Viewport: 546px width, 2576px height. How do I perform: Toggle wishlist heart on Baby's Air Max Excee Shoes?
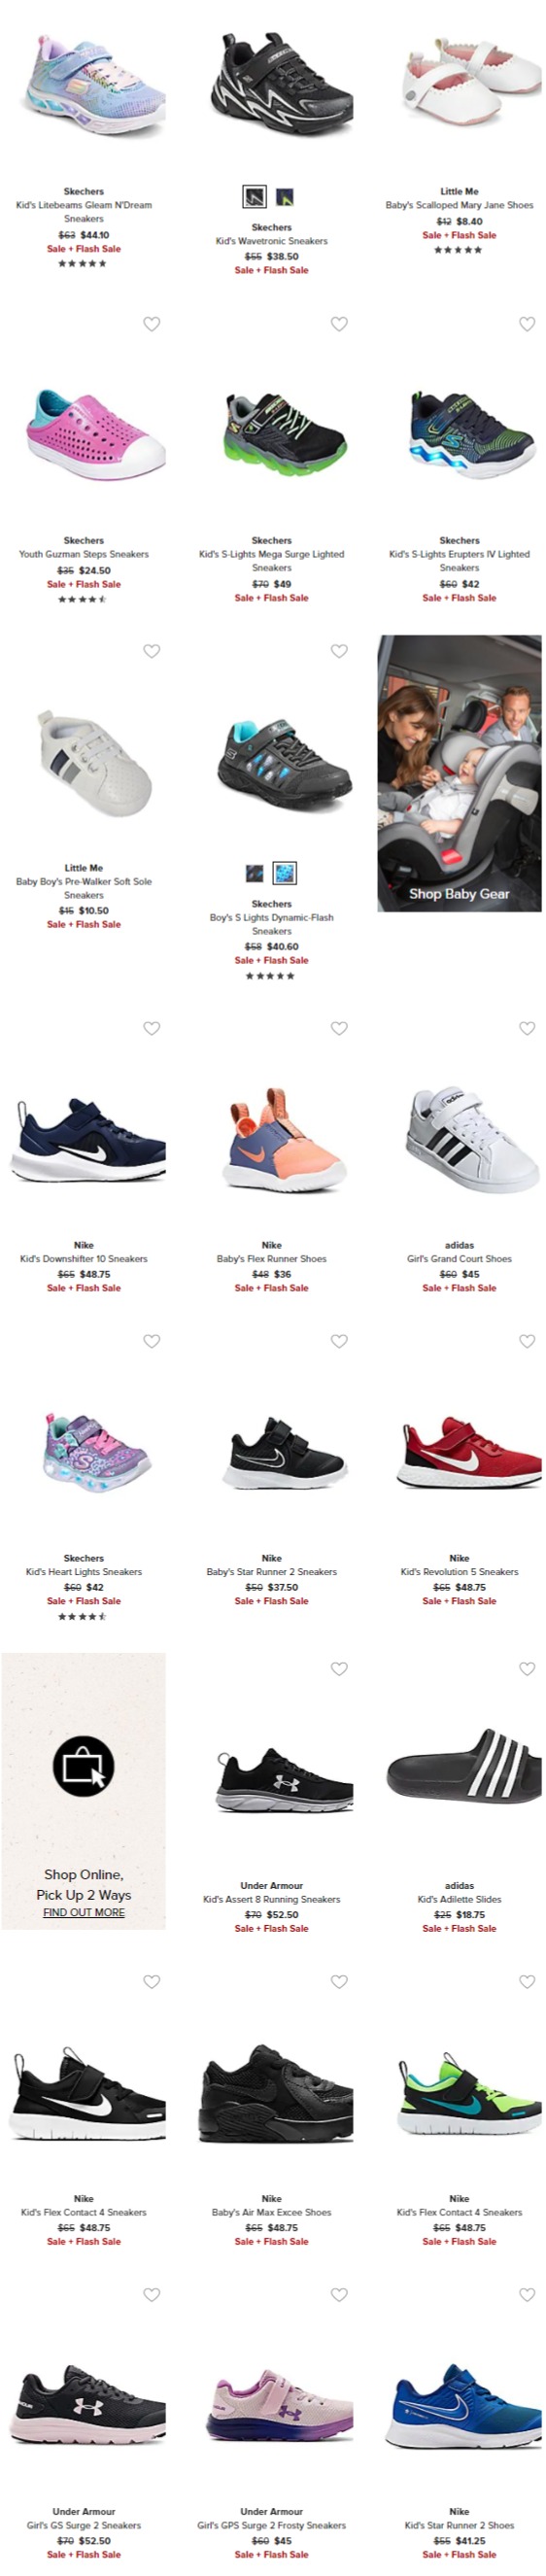tap(339, 1982)
